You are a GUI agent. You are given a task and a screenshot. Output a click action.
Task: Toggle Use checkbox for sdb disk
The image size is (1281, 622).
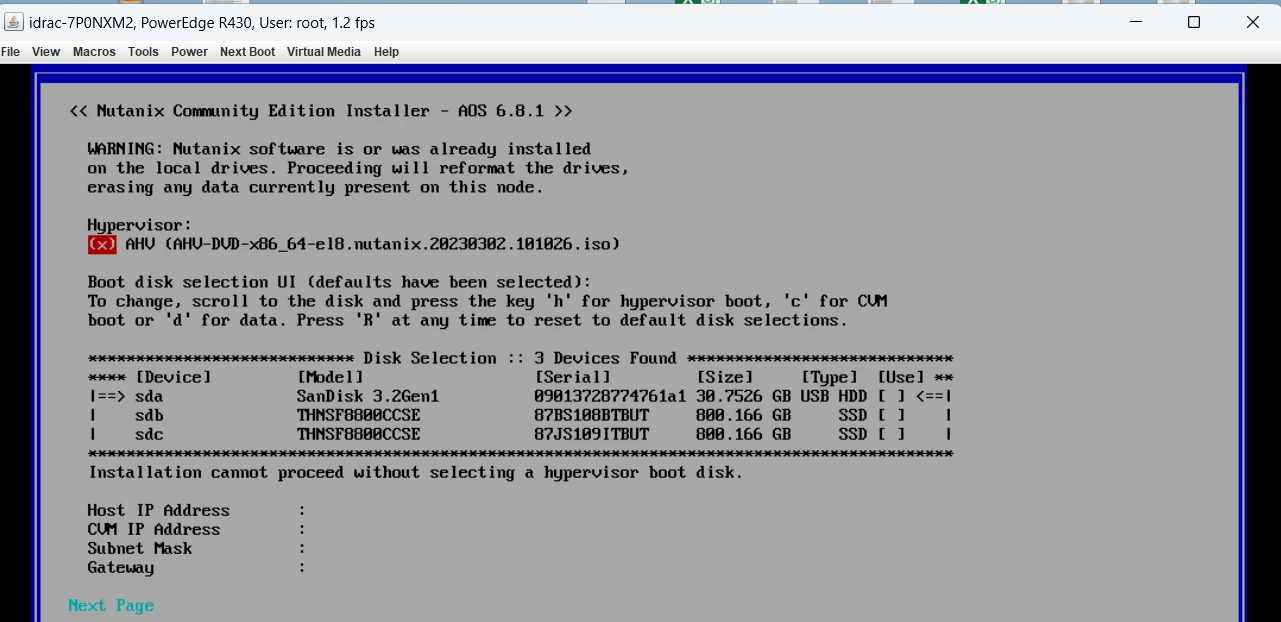[892, 416]
